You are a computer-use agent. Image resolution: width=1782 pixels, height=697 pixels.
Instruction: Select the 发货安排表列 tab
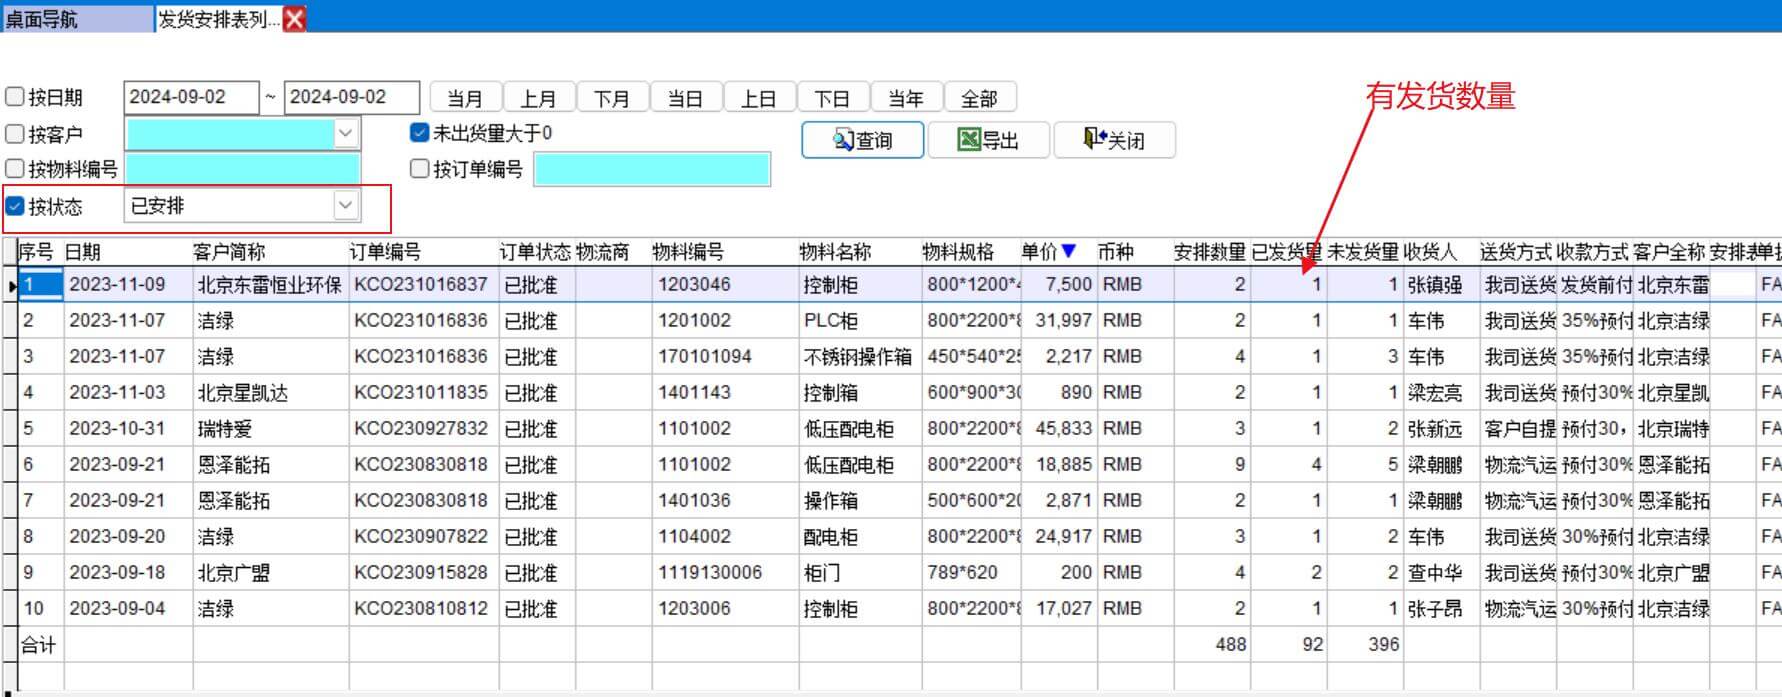[x=218, y=19]
